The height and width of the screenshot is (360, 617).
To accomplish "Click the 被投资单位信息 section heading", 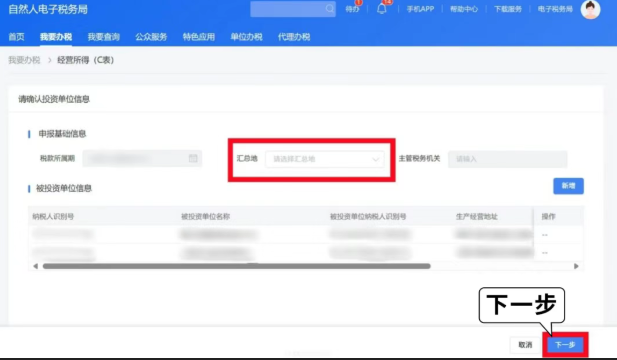I will [x=64, y=188].
